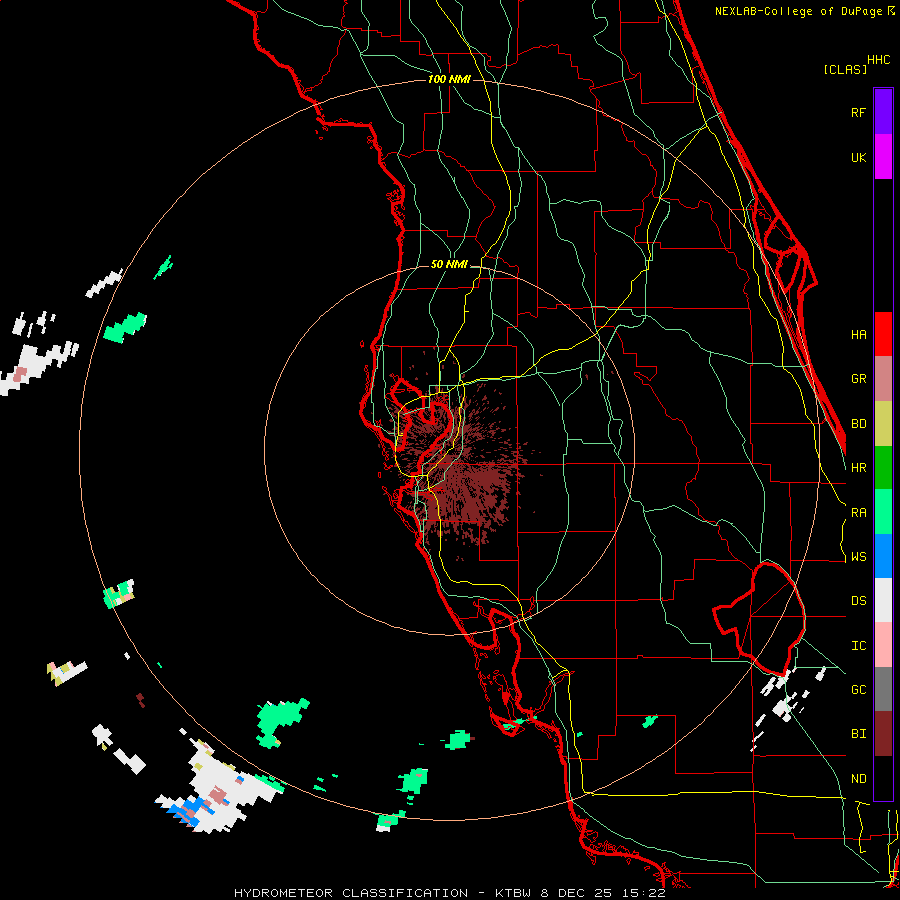Click the "GR" legend label
This screenshot has width=900, height=900.
coord(858,379)
